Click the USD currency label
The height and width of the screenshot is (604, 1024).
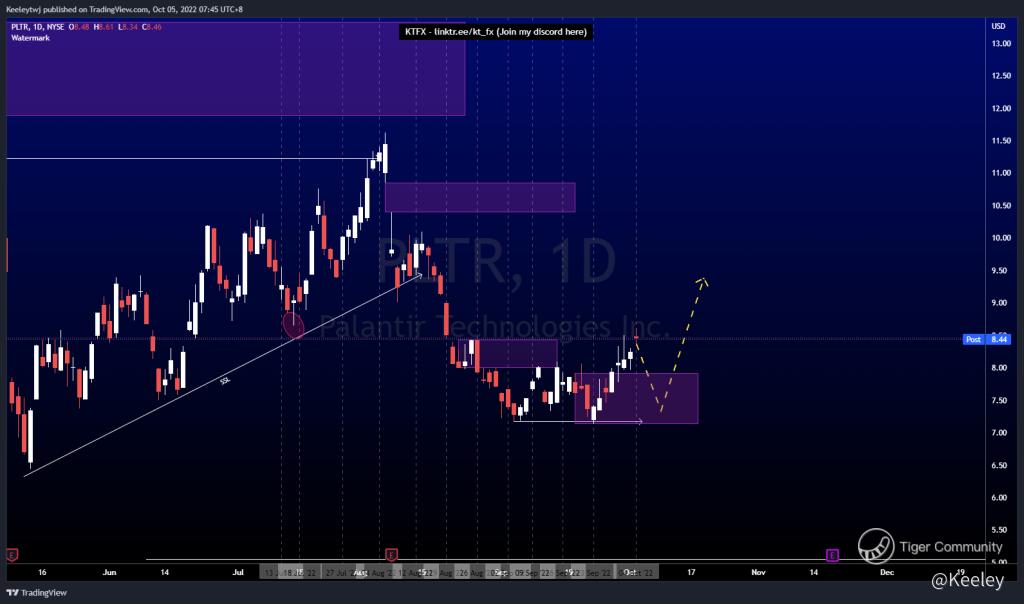click(998, 26)
